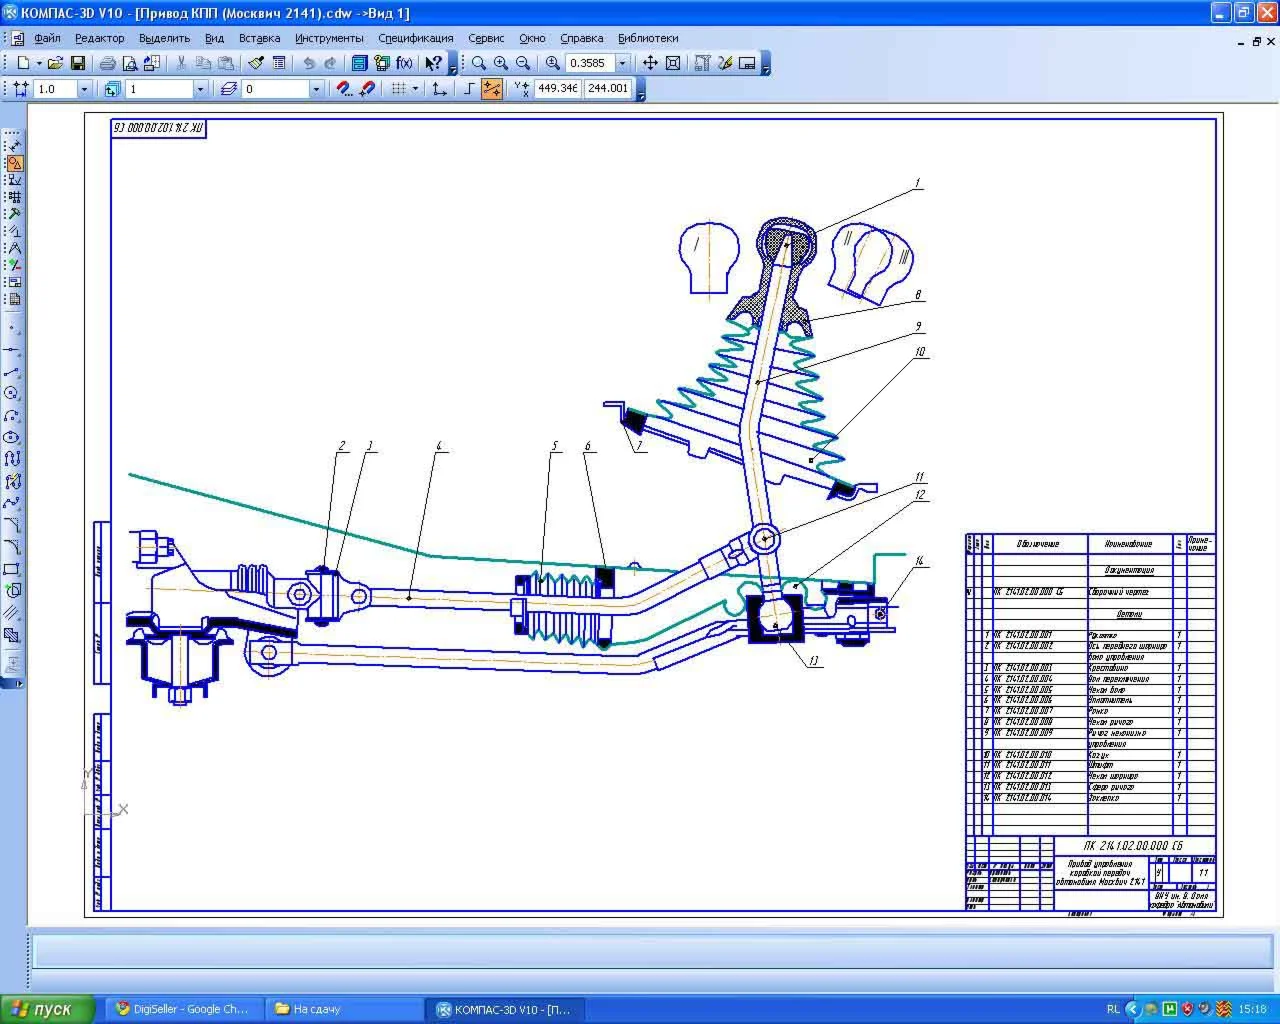Toggle the orthogonal drawing mode button
1280x1024 pixels.
468,89
